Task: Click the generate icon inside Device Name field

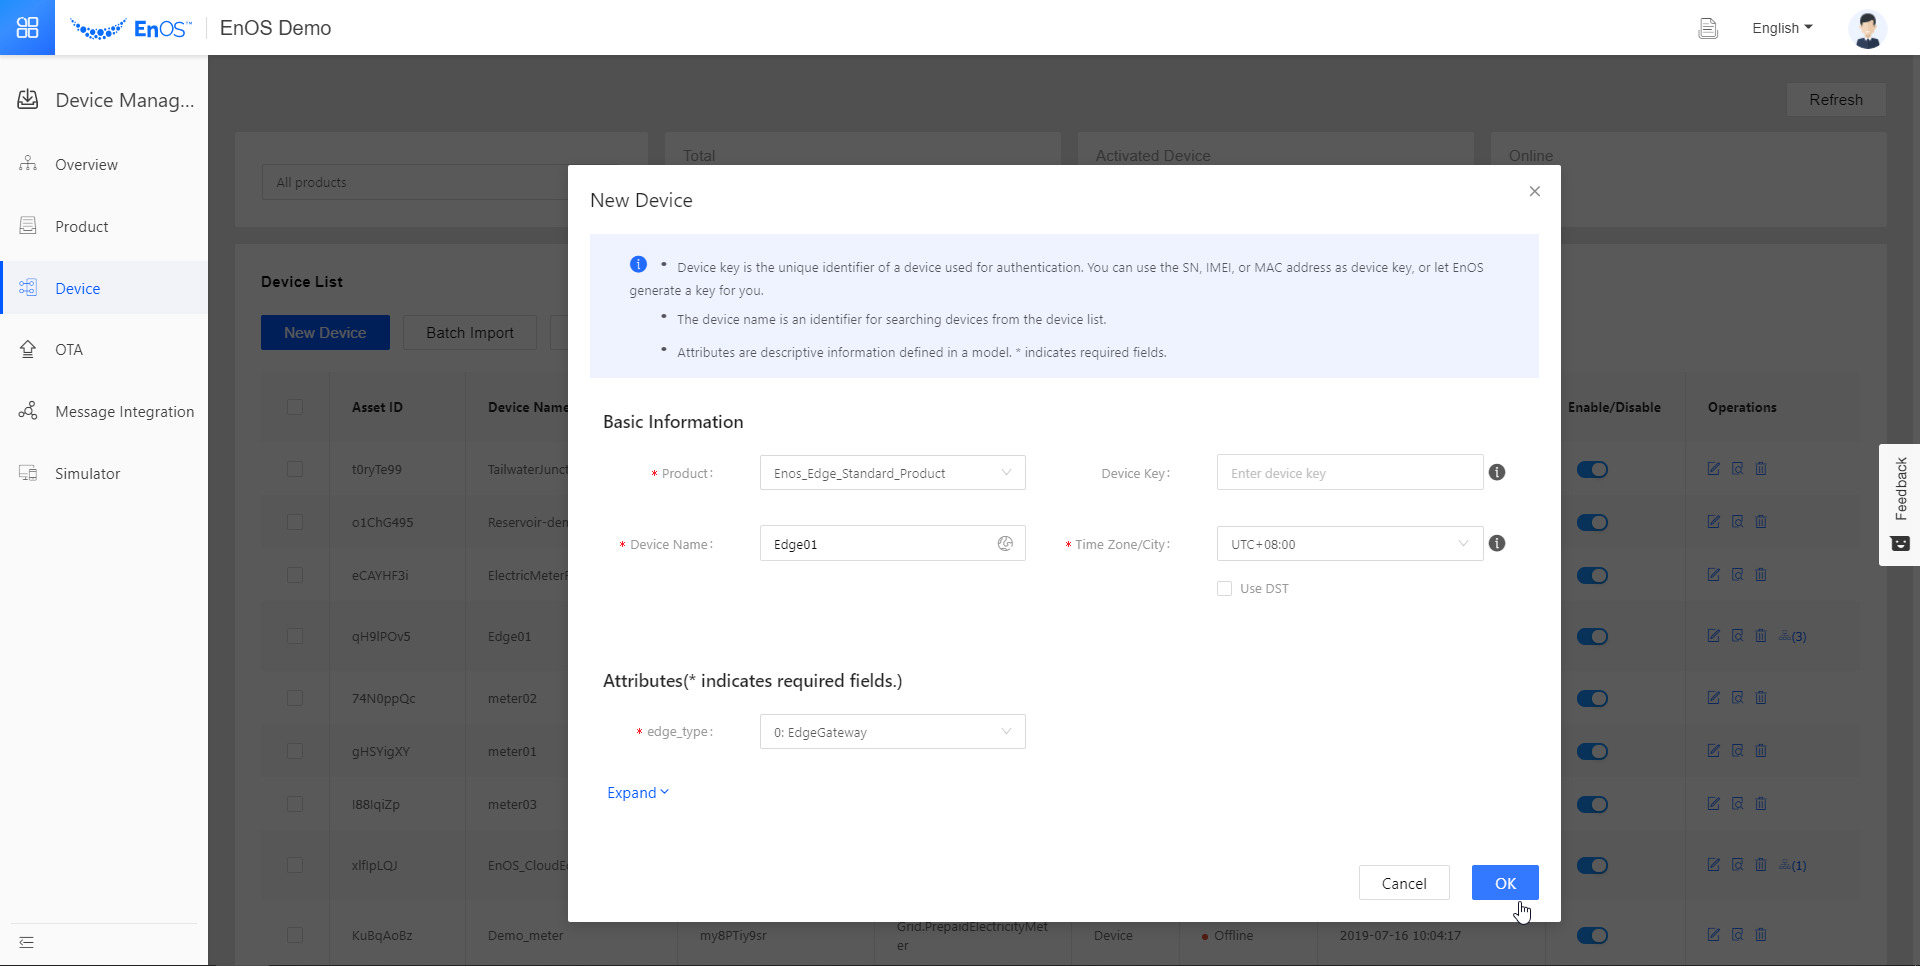Action: pyautogui.click(x=1005, y=543)
